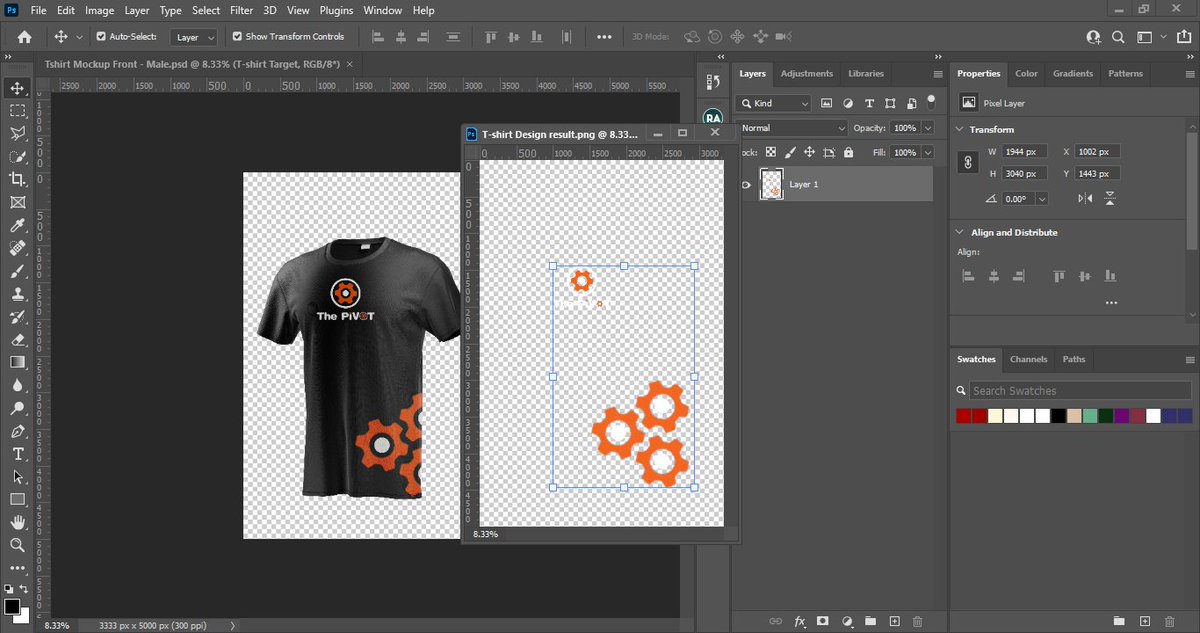
Task: Select the Eyedropper tool
Action: (x=17, y=225)
